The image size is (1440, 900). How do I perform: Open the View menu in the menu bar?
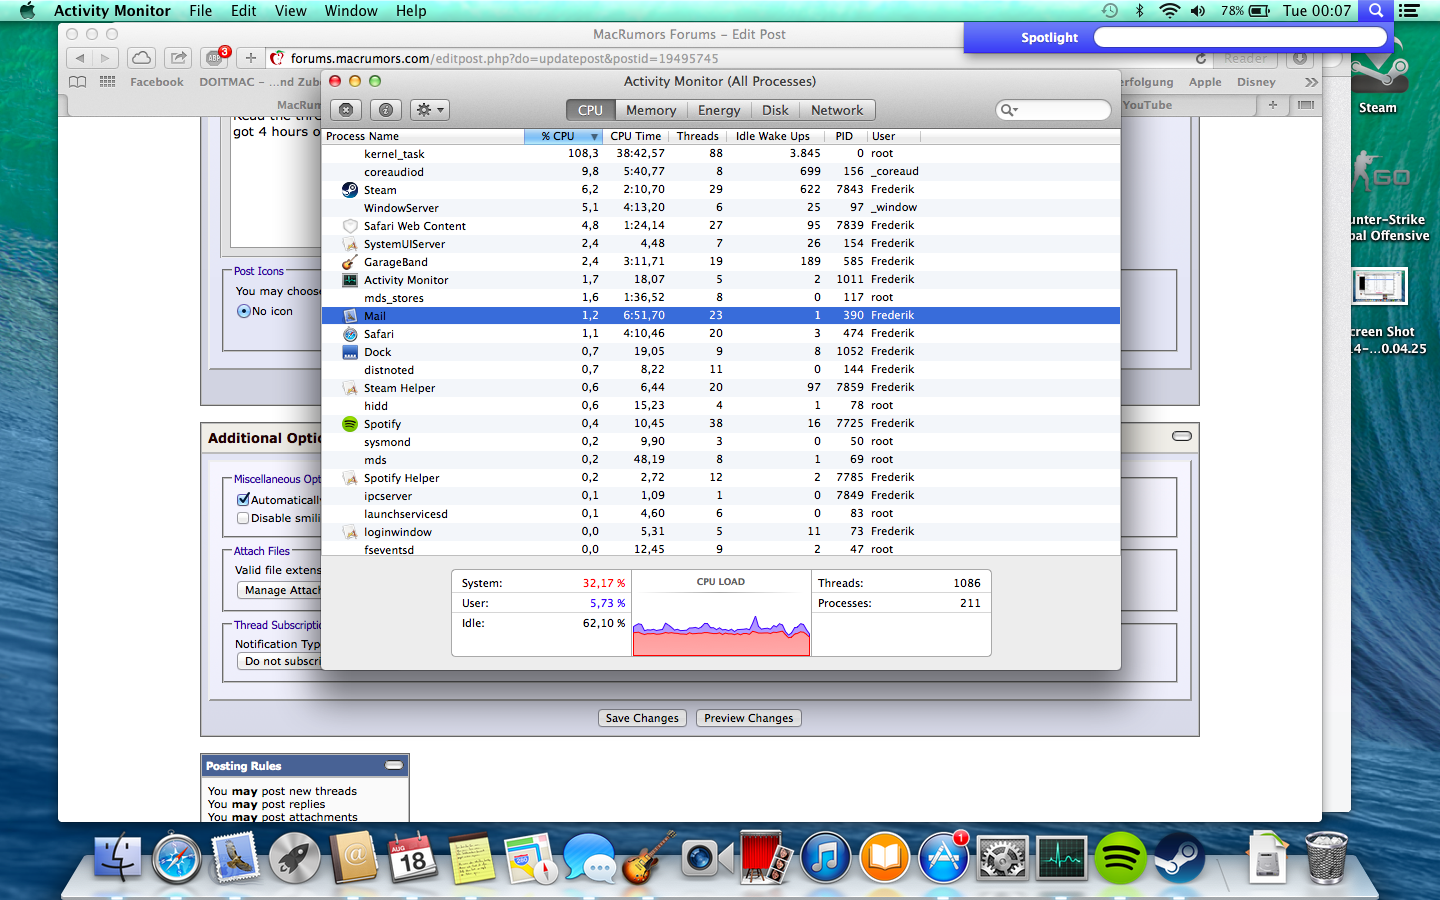point(290,11)
